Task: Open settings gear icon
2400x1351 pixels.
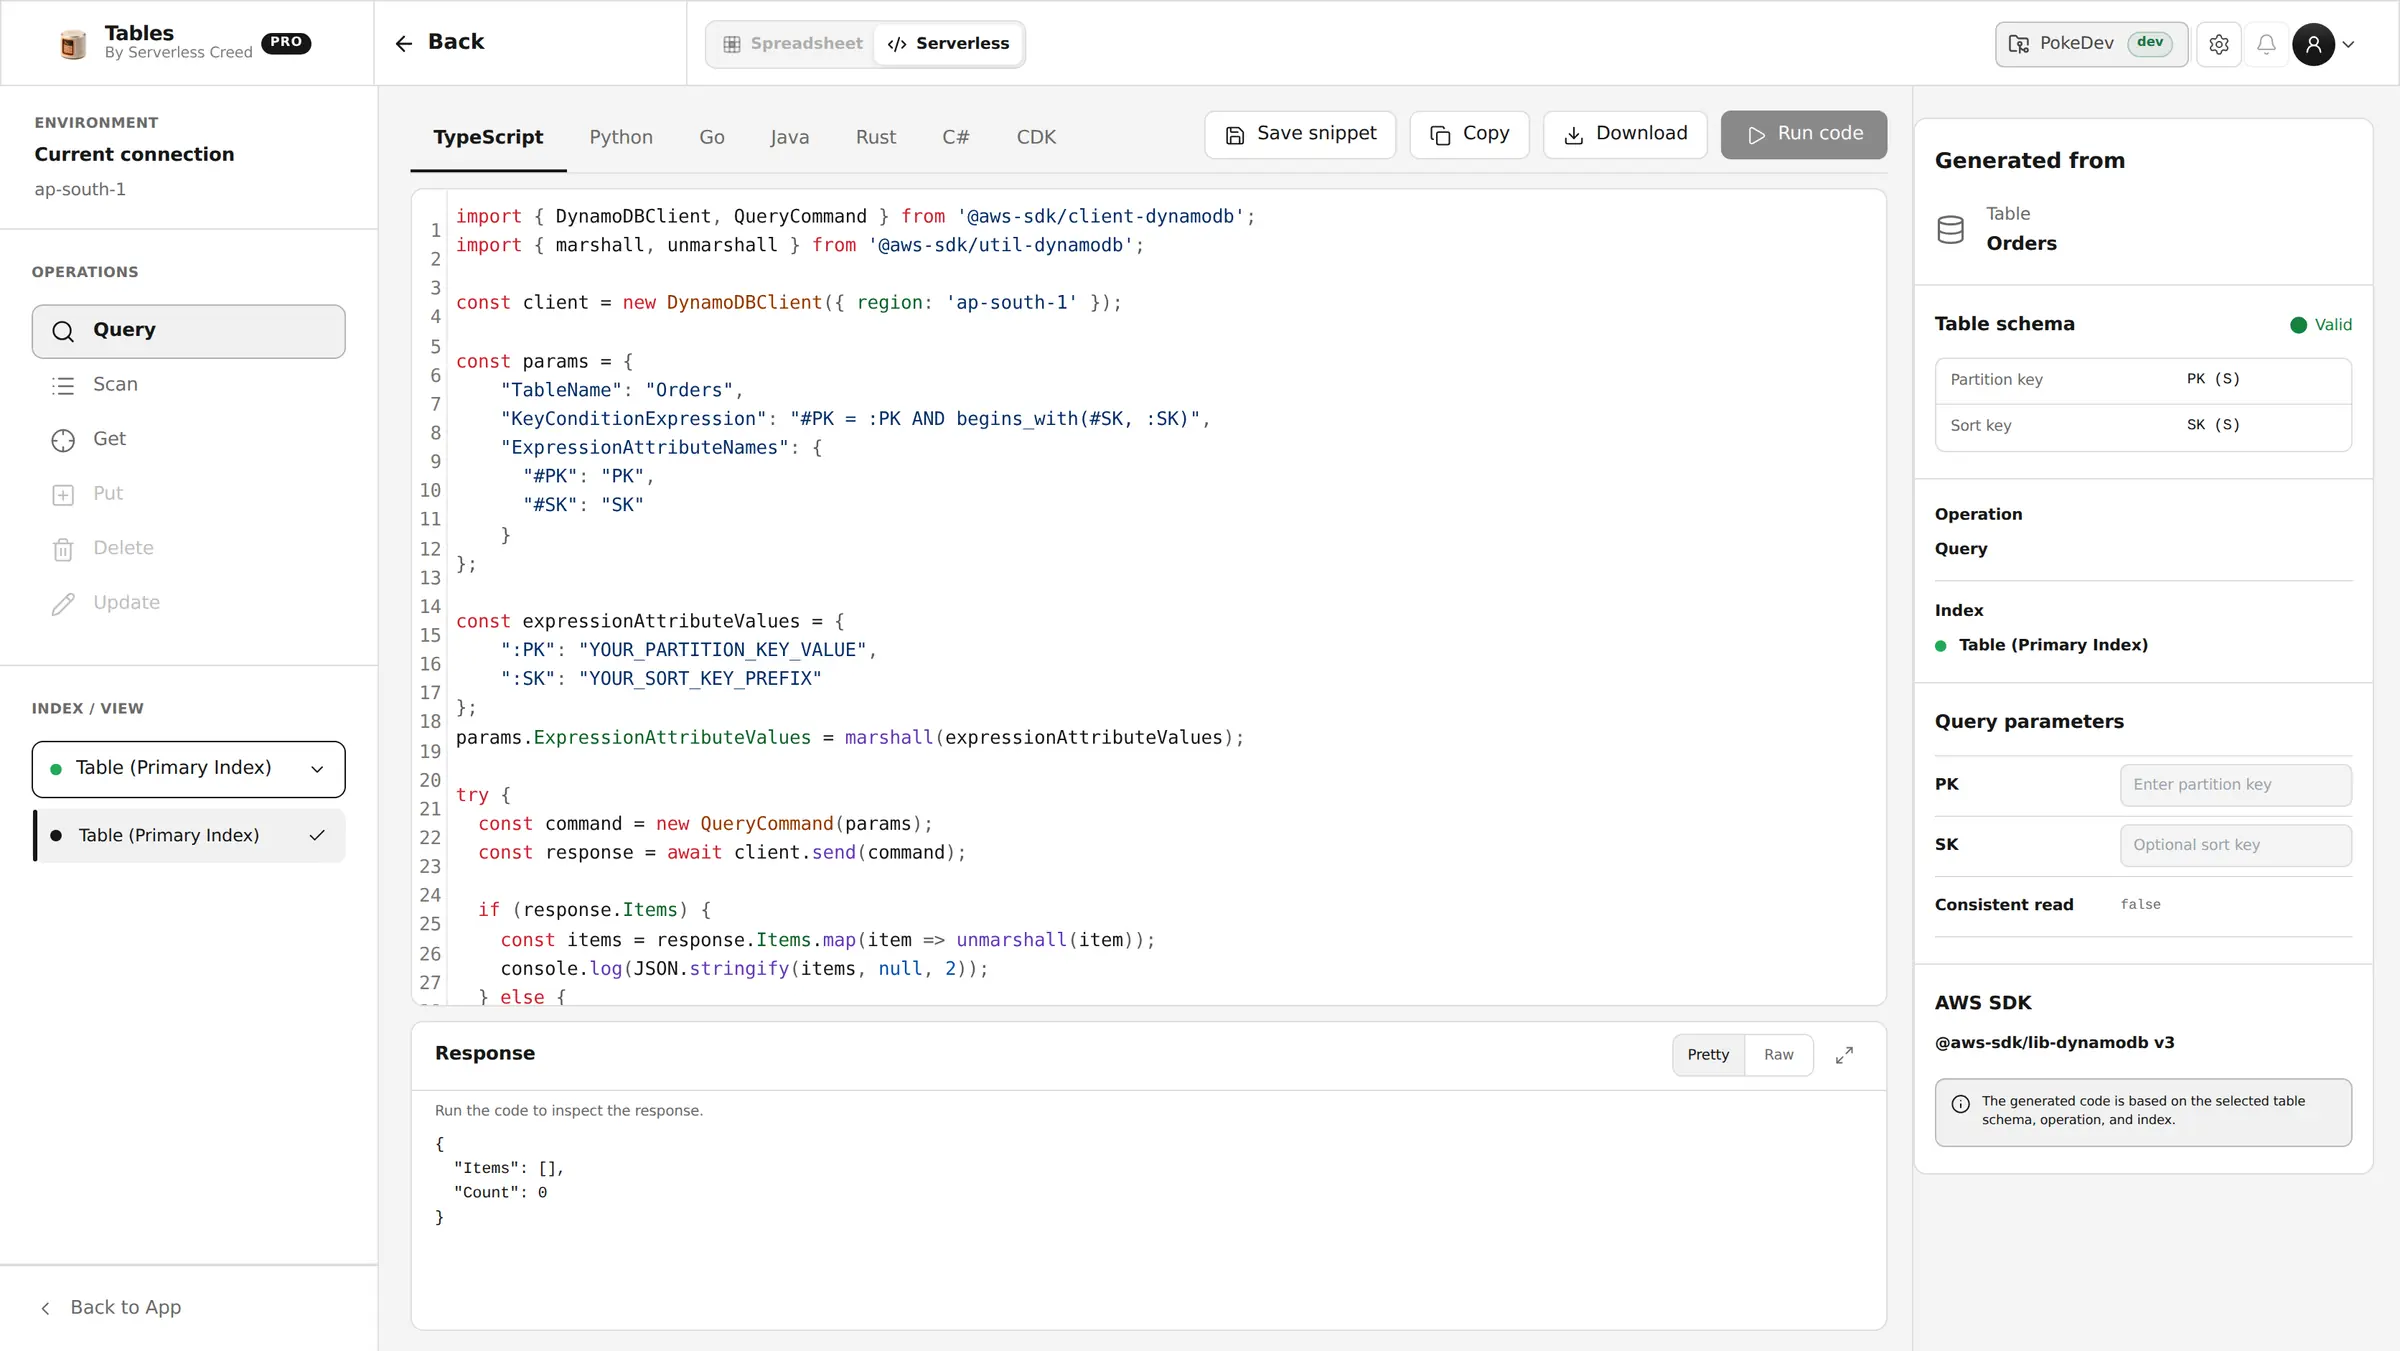Action: pyautogui.click(x=2219, y=44)
